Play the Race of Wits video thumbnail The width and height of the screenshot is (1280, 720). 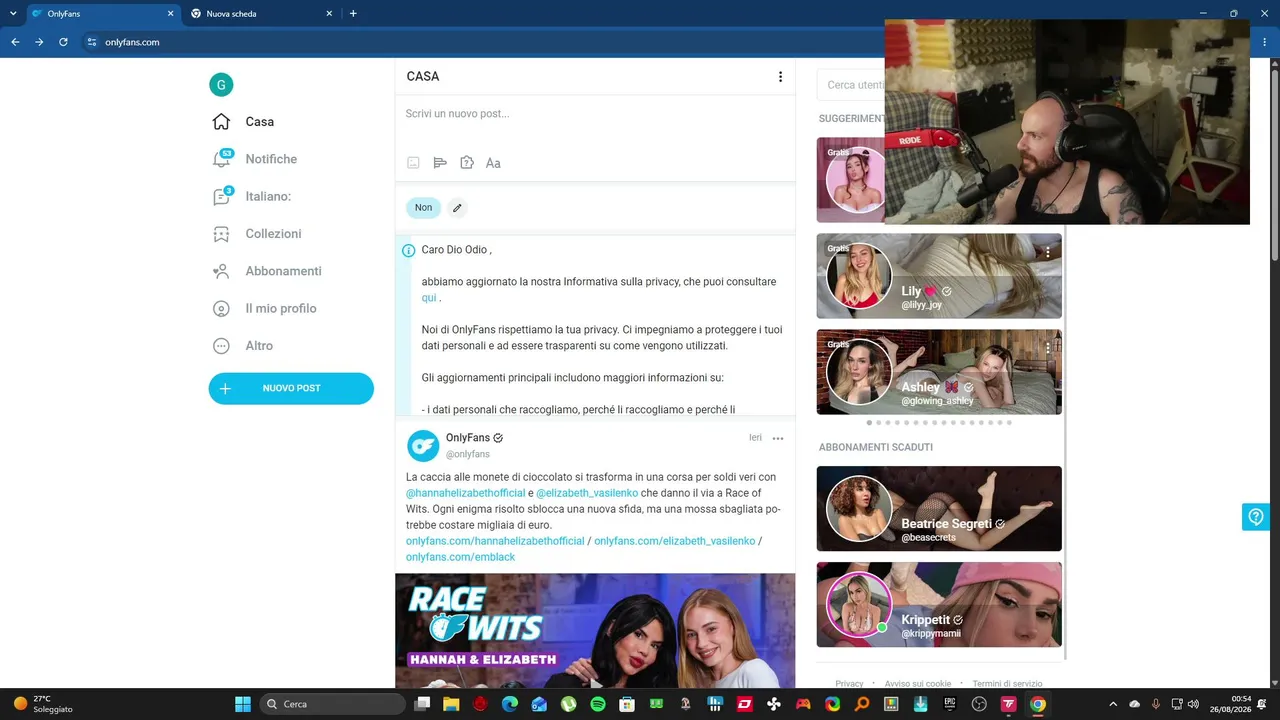[595, 631]
